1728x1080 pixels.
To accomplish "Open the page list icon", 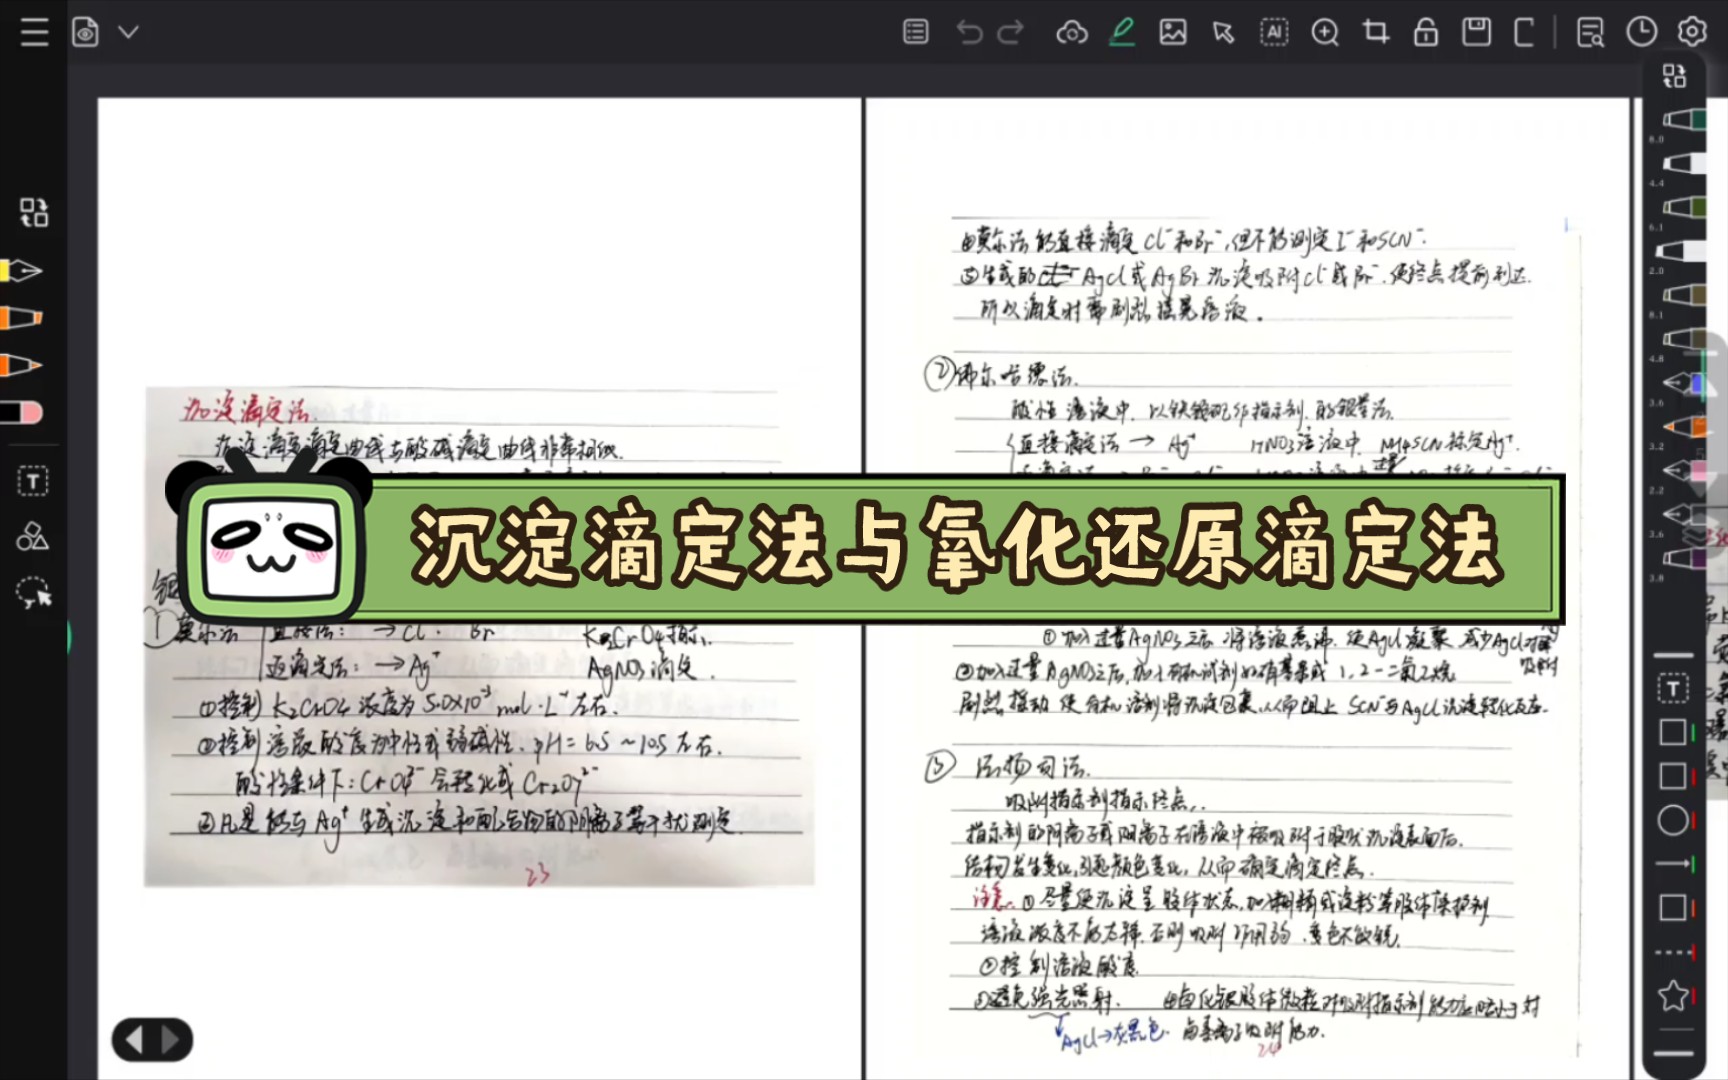I will 915,32.
